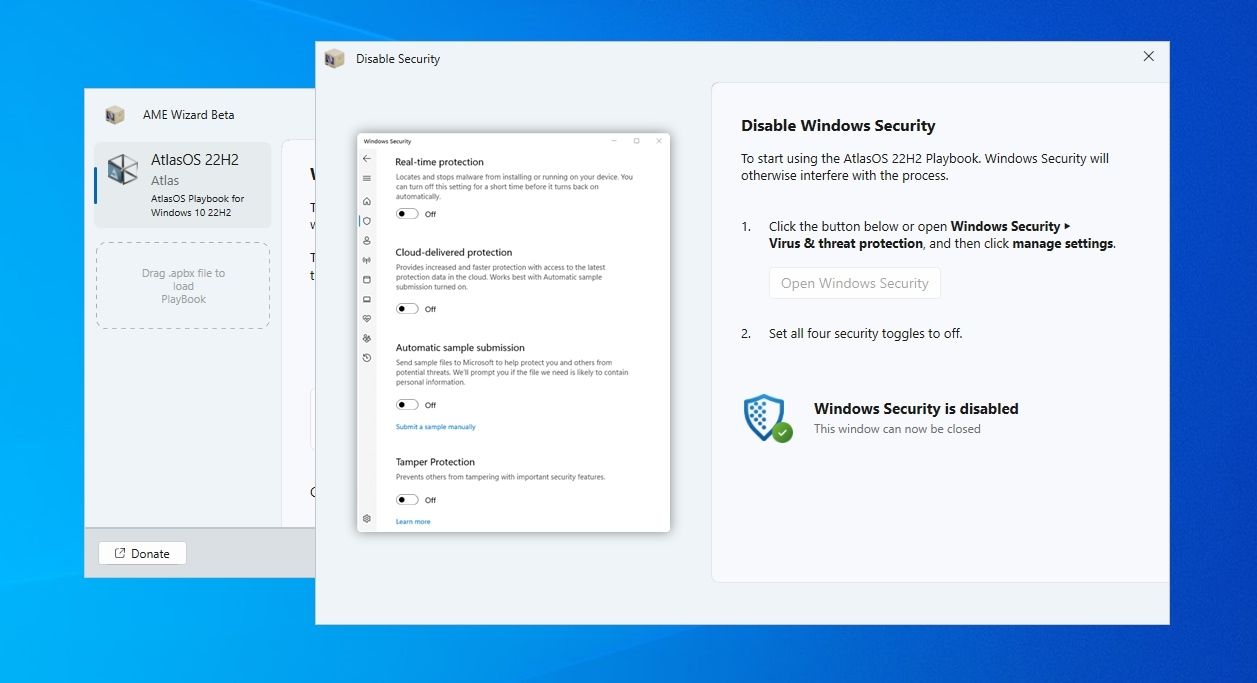The width and height of the screenshot is (1257, 683).
Task: Open the Device performance & health heart icon
Action: [x=367, y=319]
